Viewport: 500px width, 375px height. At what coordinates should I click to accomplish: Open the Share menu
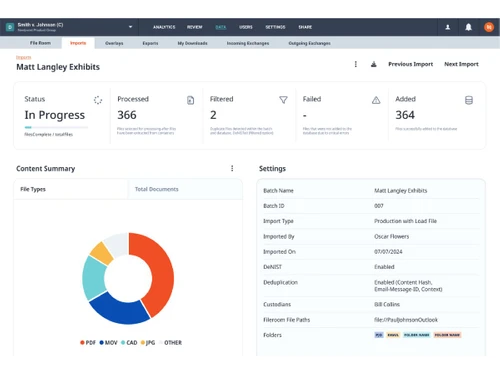(x=305, y=27)
